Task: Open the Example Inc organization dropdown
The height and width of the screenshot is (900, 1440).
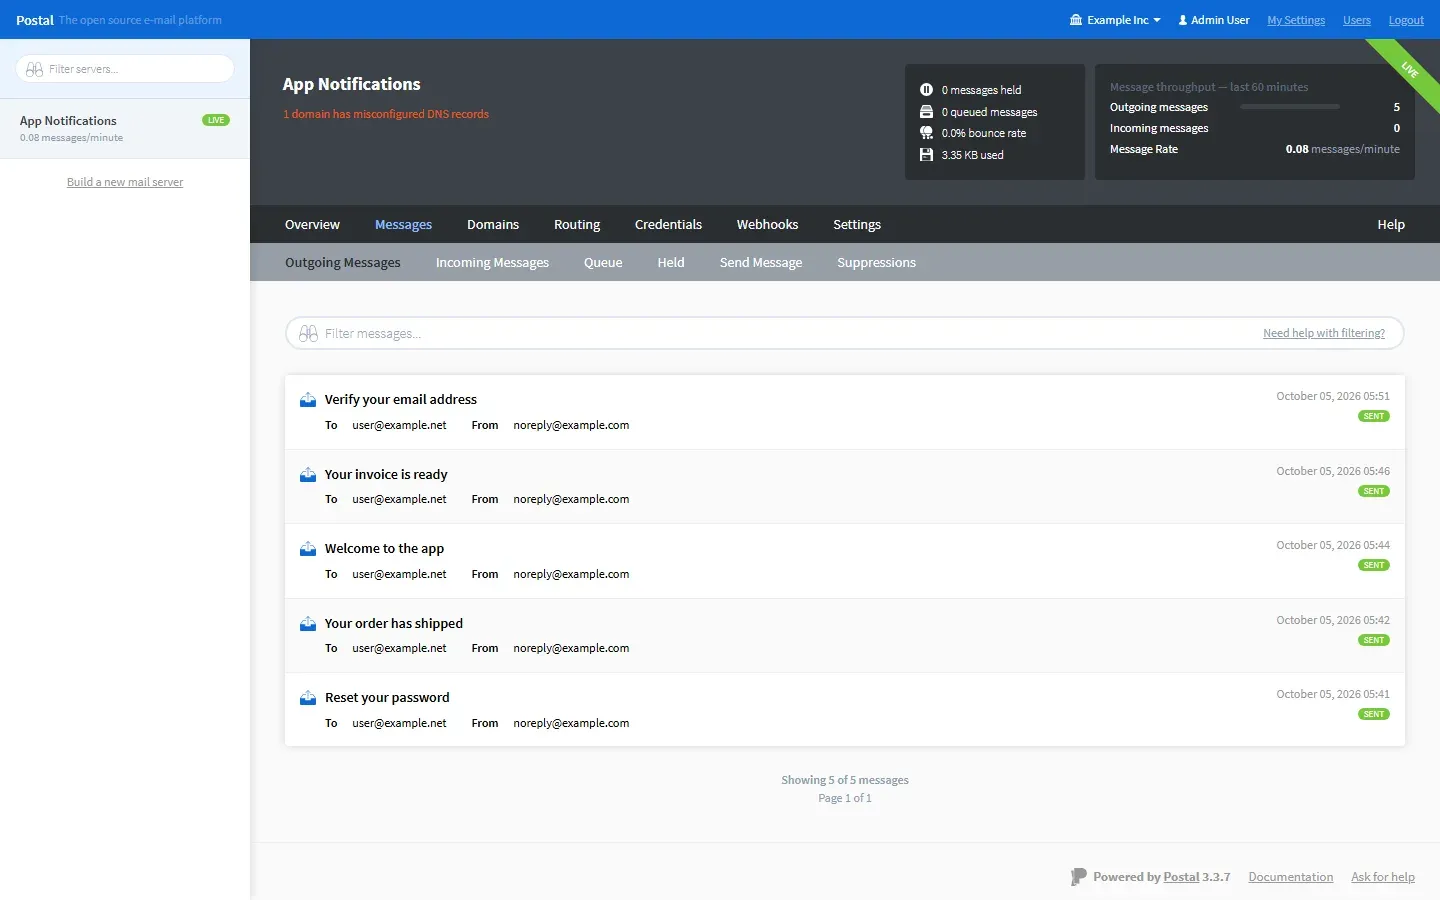Action: [1115, 20]
